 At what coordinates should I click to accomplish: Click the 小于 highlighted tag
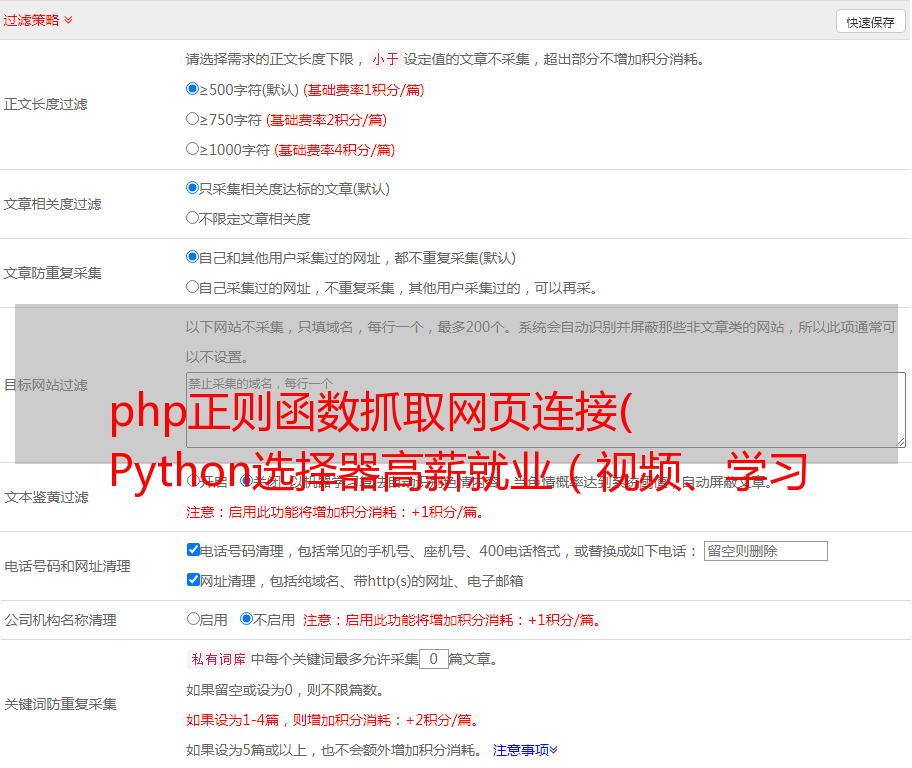pos(385,59)
